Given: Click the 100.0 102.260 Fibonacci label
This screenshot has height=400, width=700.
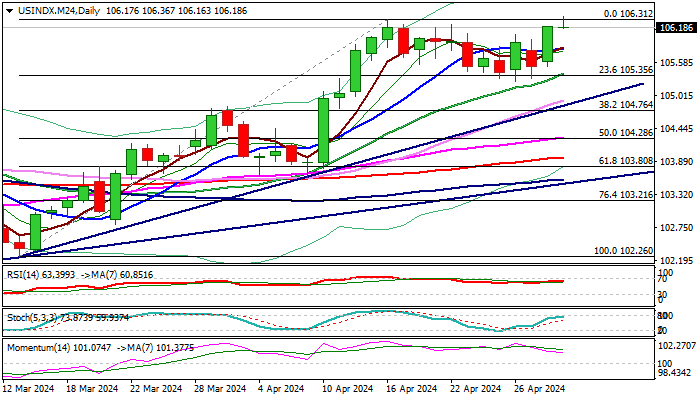Looking at the screenshot, I should tap(622, 251).
